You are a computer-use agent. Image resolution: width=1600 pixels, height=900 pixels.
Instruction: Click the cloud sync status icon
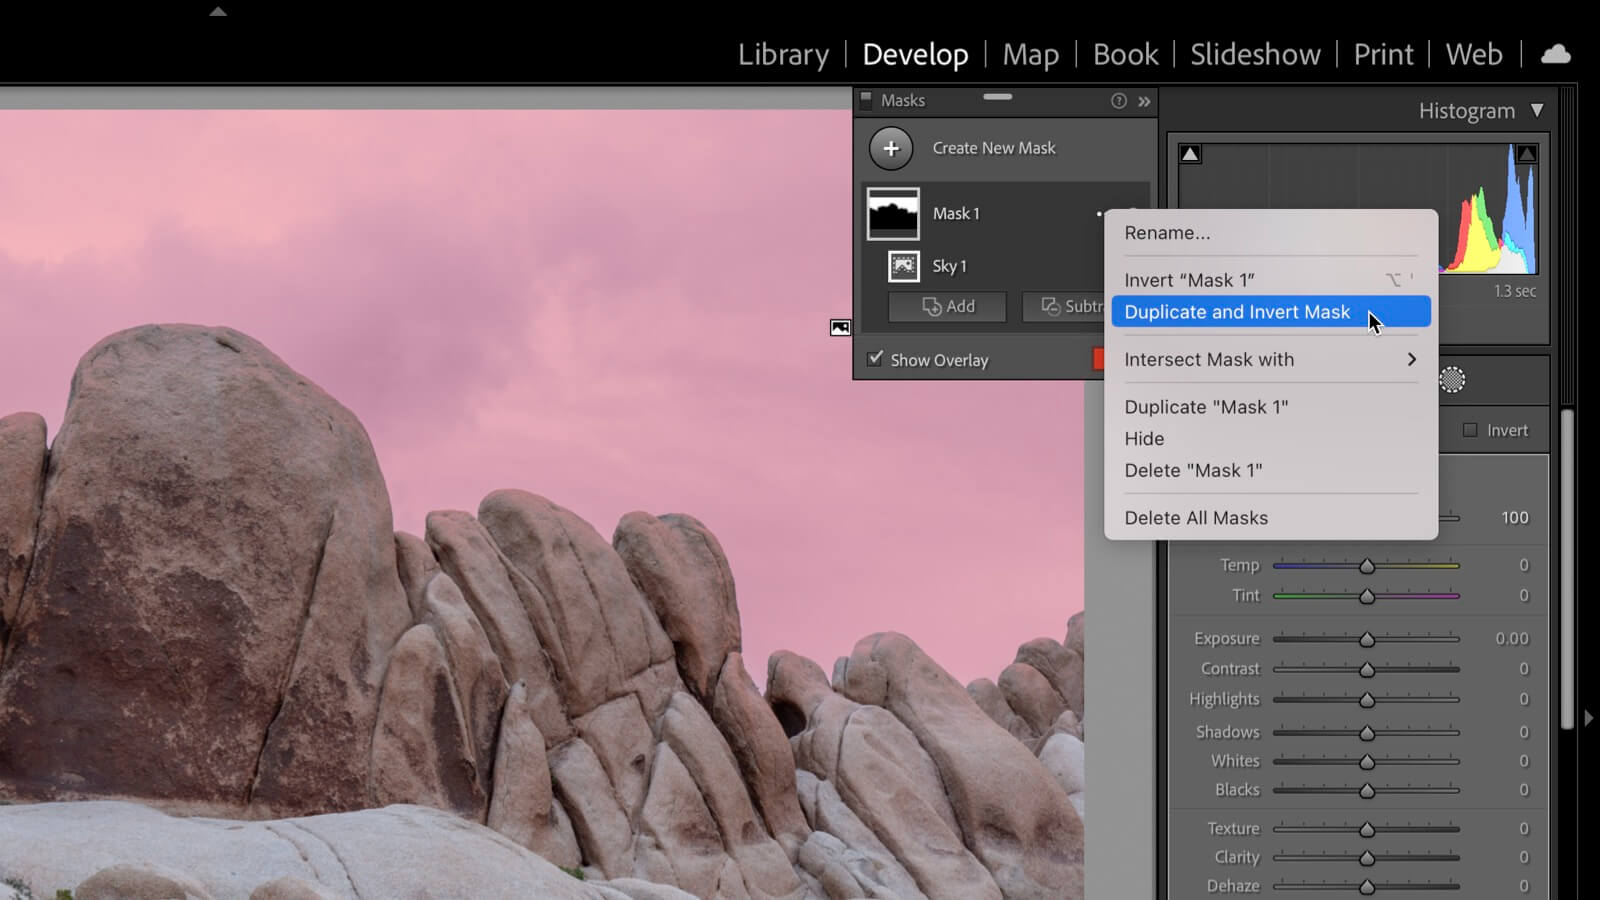pyautogui.click(x=1555, y=54)
